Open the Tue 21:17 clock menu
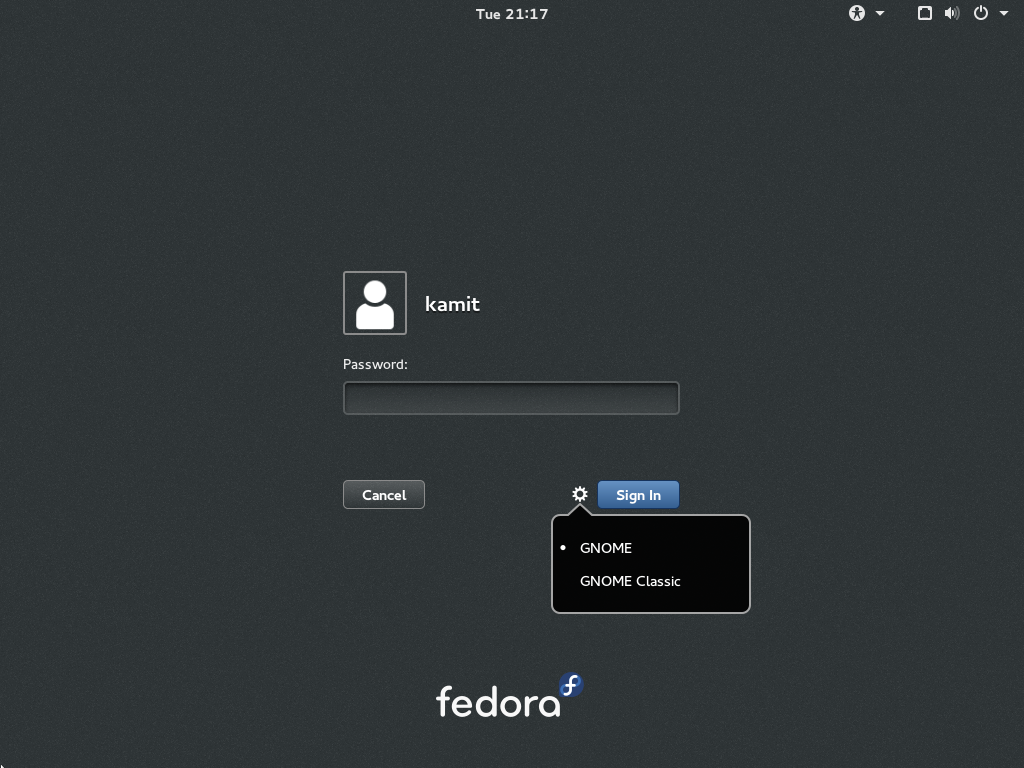 tap(511, 13)
